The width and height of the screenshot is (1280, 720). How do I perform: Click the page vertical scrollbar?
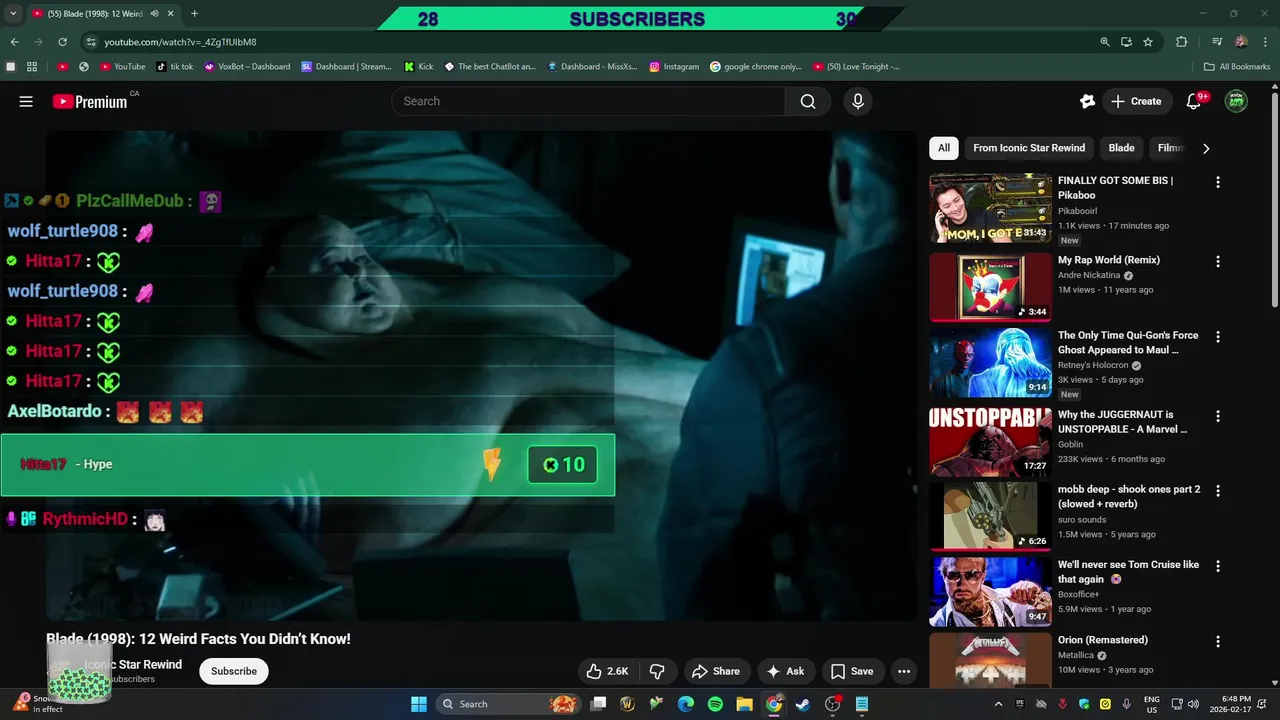(1274, 200)
